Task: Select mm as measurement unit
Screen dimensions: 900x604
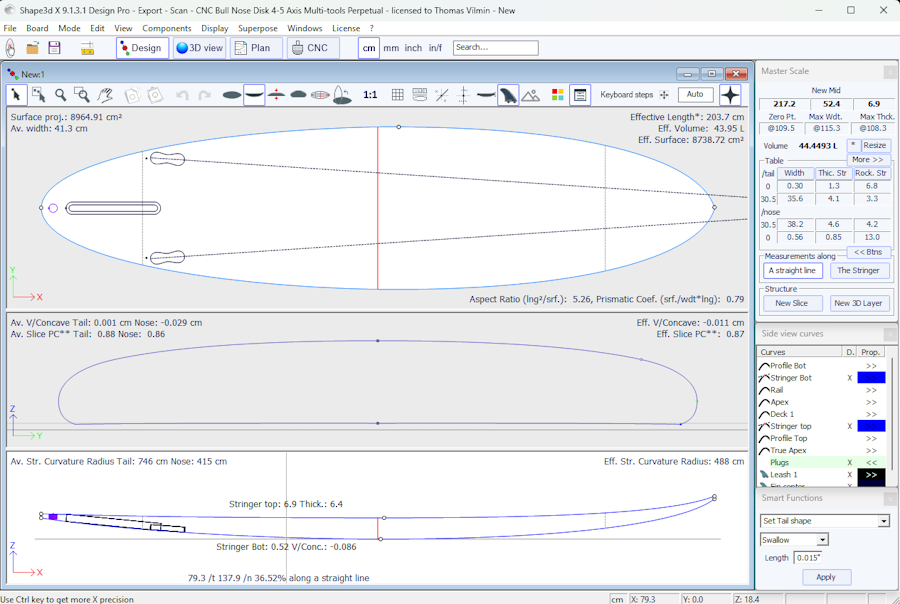Action: pos(390,48)
